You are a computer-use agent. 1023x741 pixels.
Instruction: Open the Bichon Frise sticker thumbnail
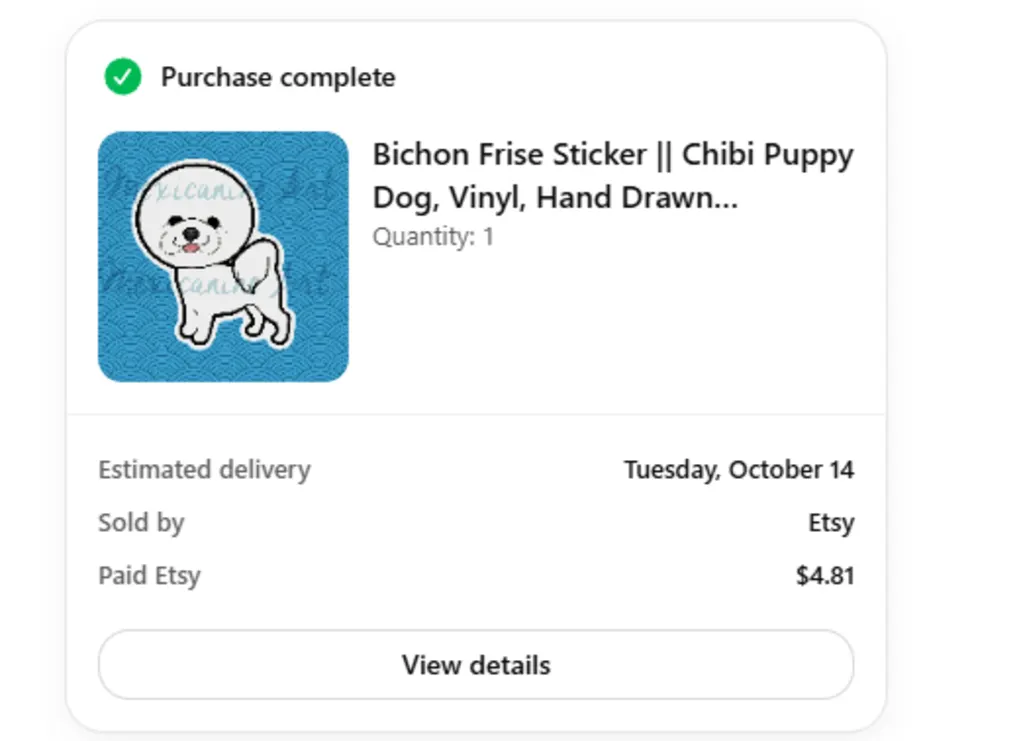[x=223, y=257]
